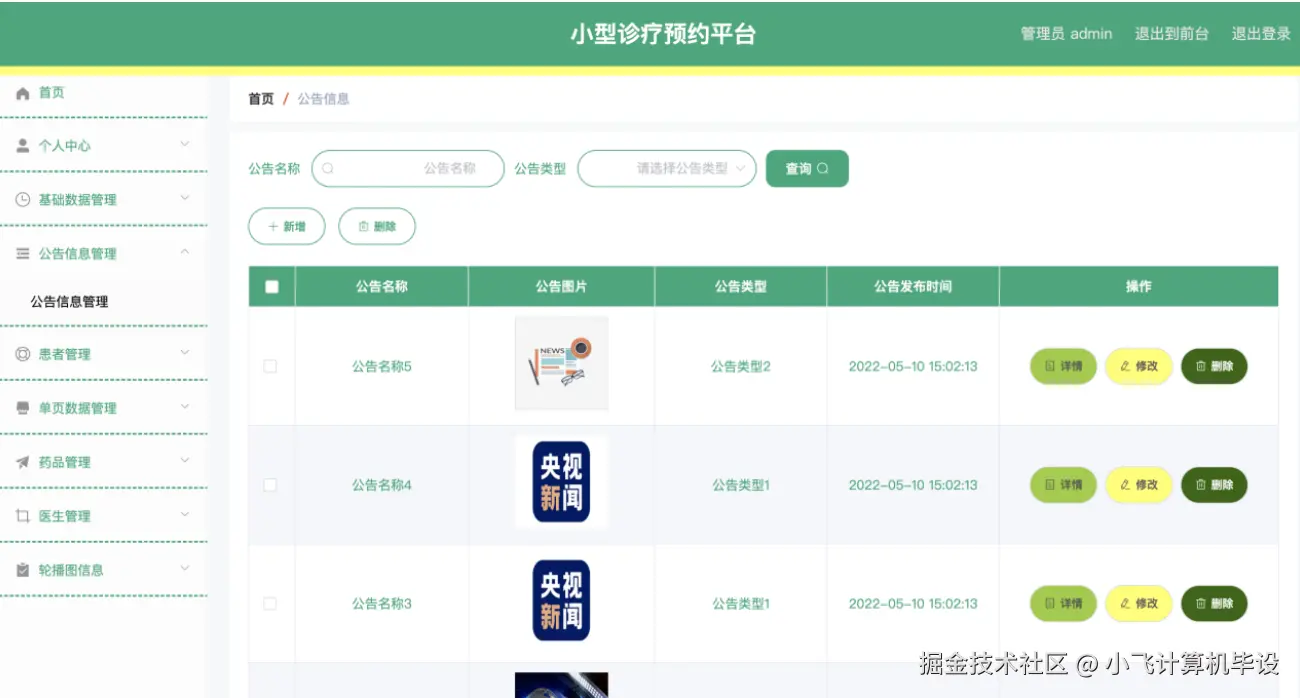
Task: Toggle the select-all checkbox in table header
Action: [272, 287]
